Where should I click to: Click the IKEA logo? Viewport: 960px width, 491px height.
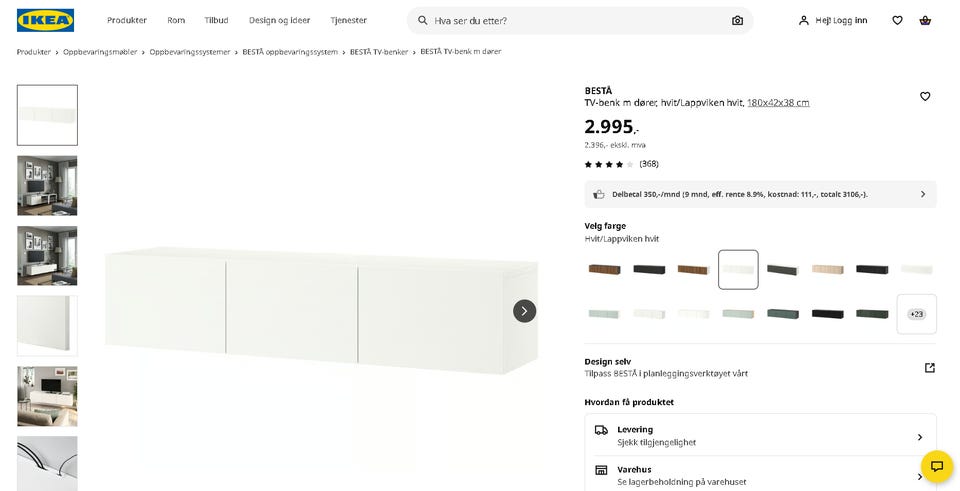pos(45,20)
